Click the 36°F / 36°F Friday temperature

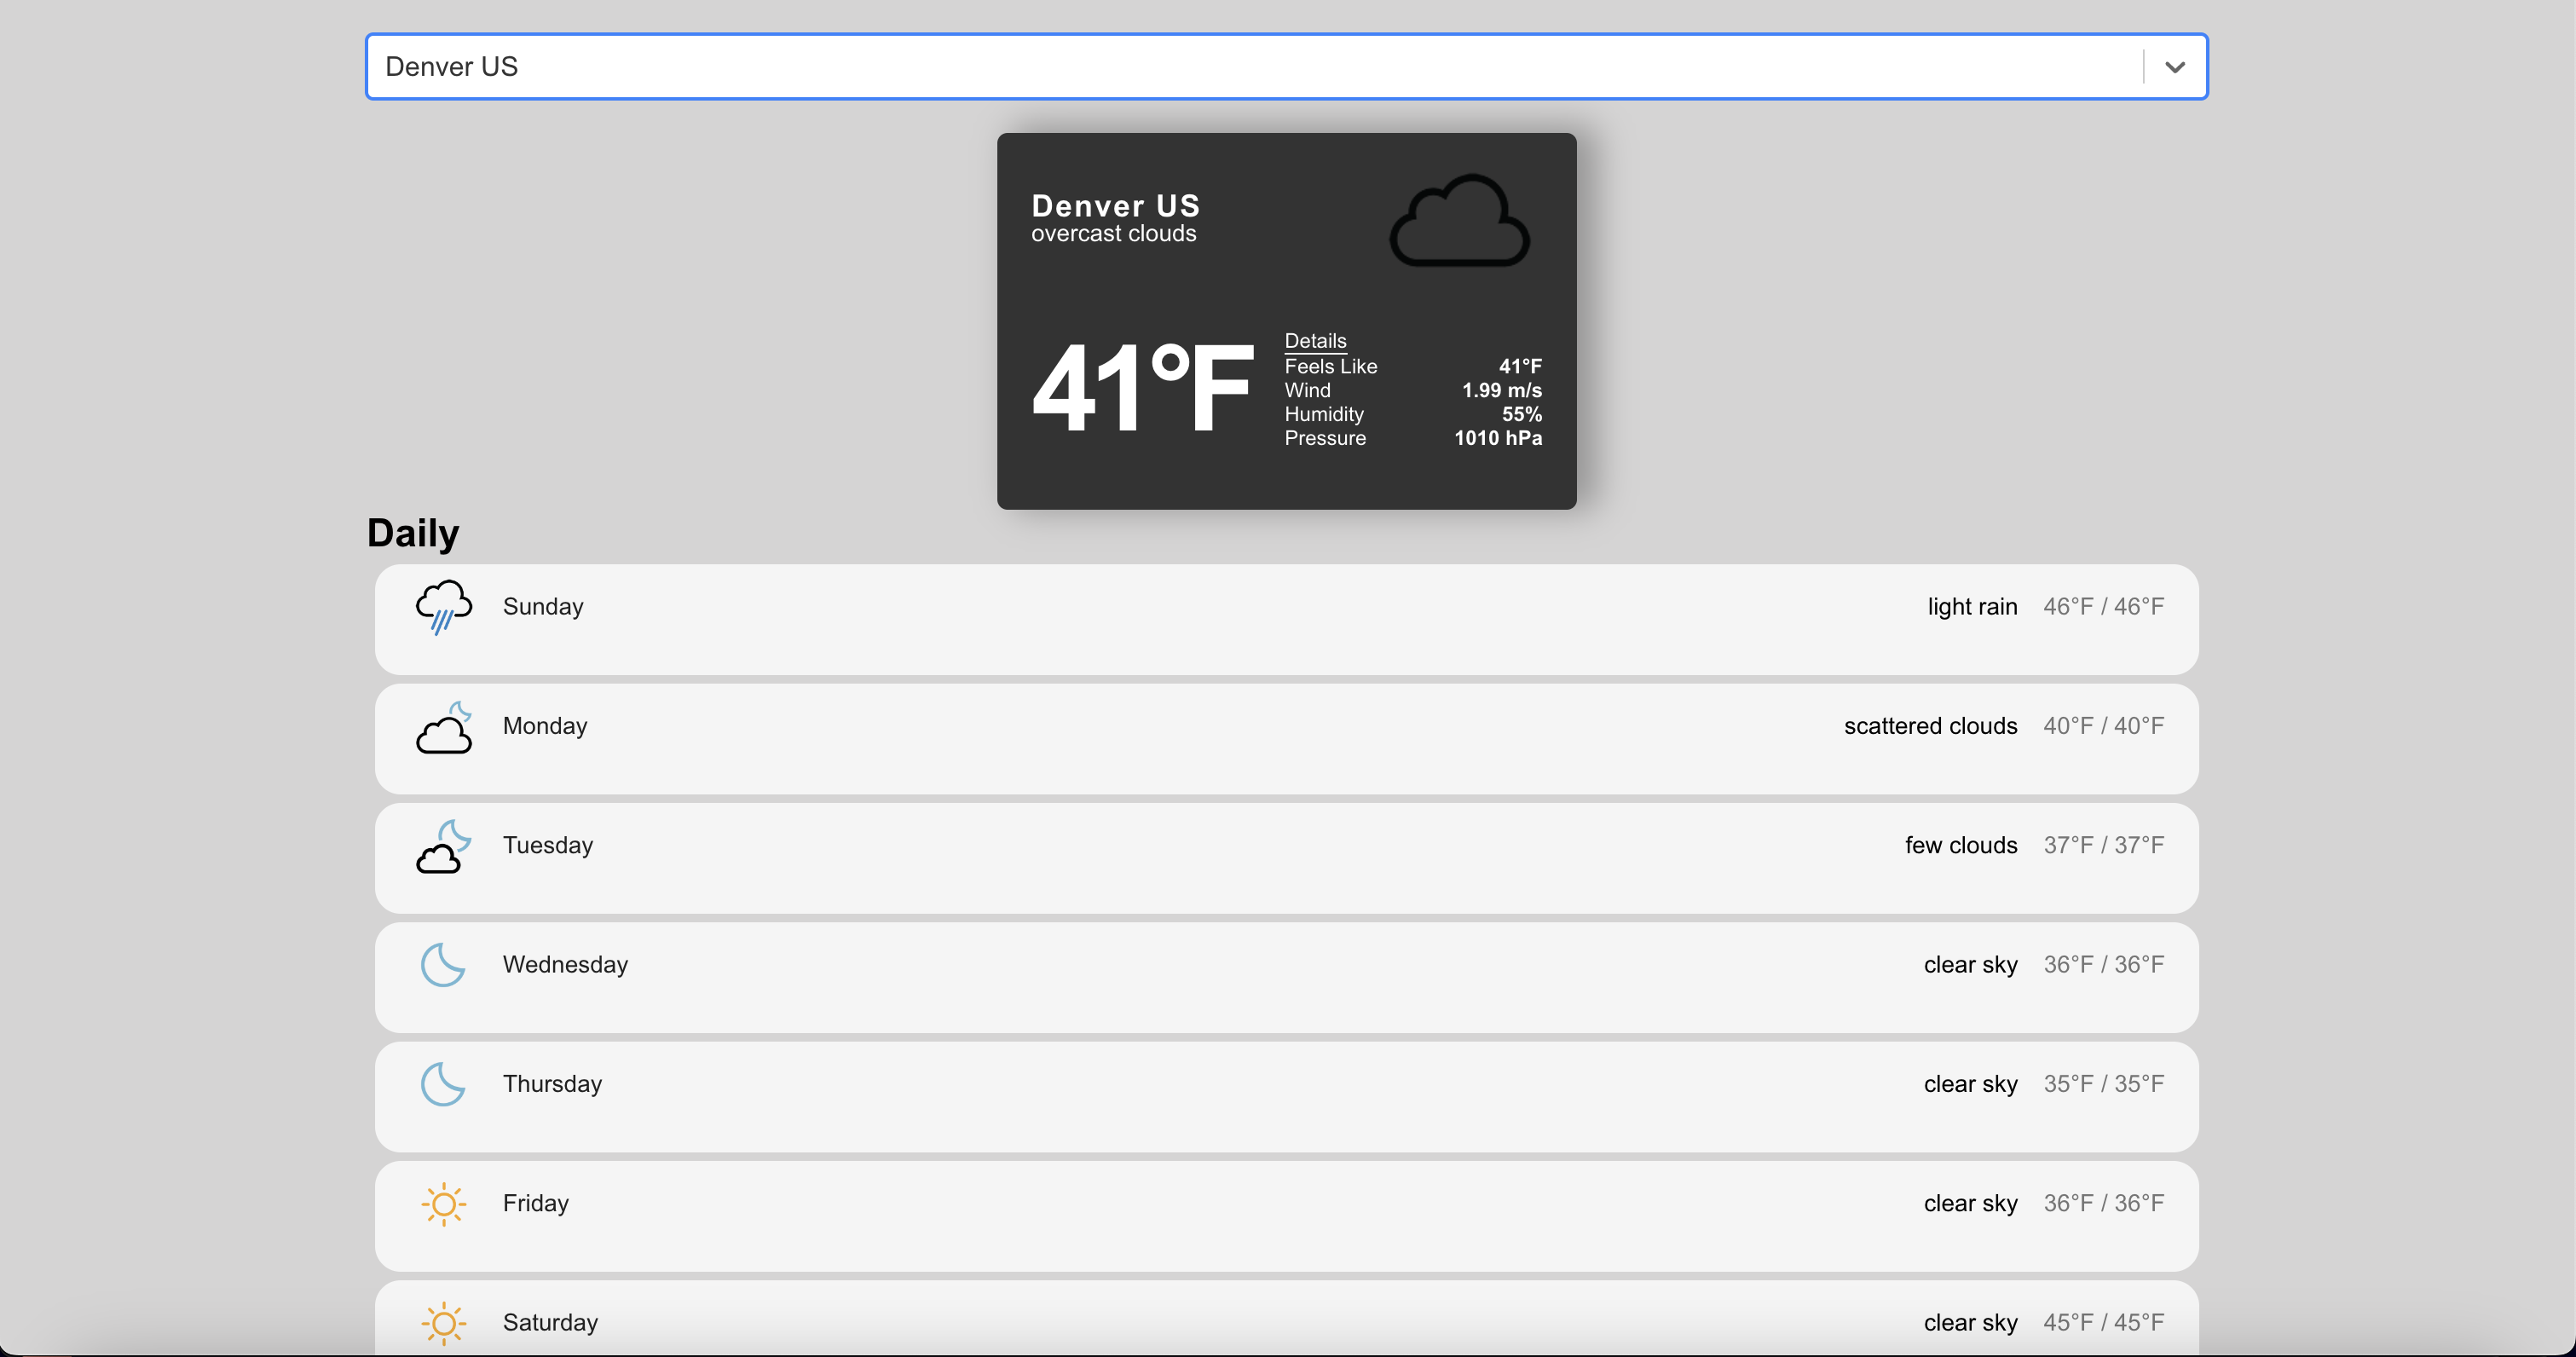(x=2103, y=1204)
